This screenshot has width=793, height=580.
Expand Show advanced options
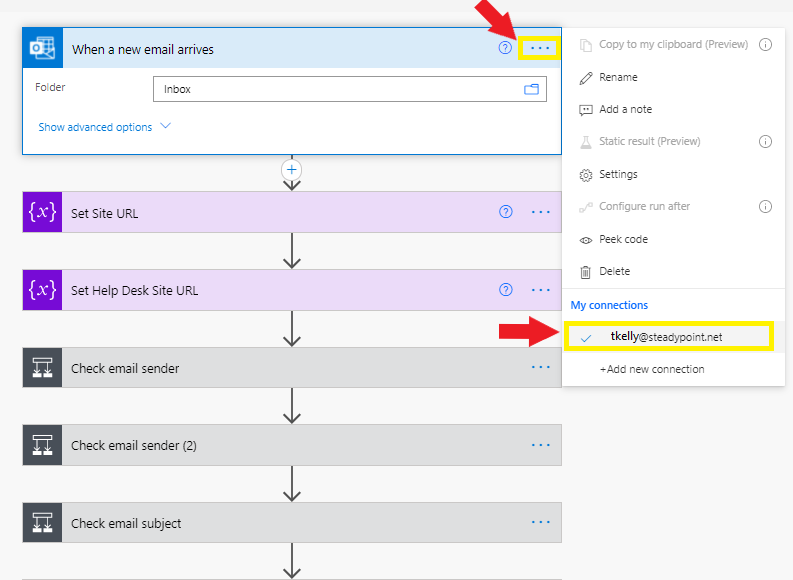[105, 127]
